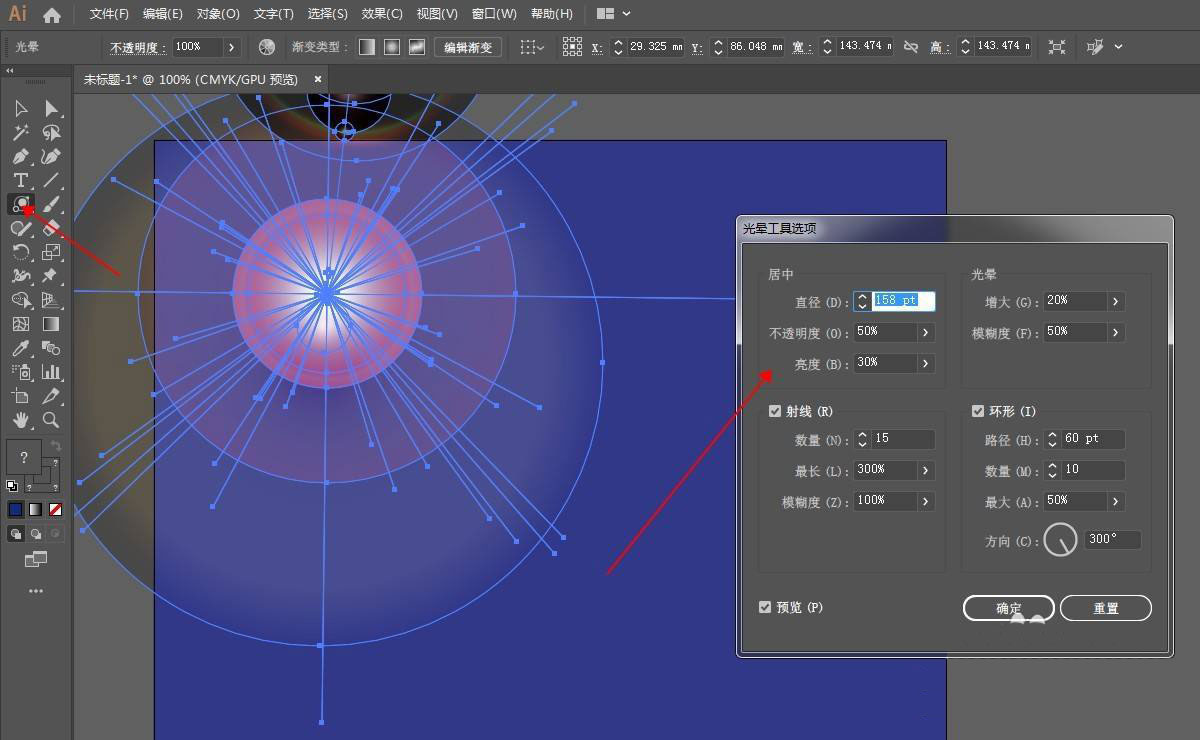This screenshot has width=1200, height=740.
Task: Select the Blend tool
Action: pos(51,348)
